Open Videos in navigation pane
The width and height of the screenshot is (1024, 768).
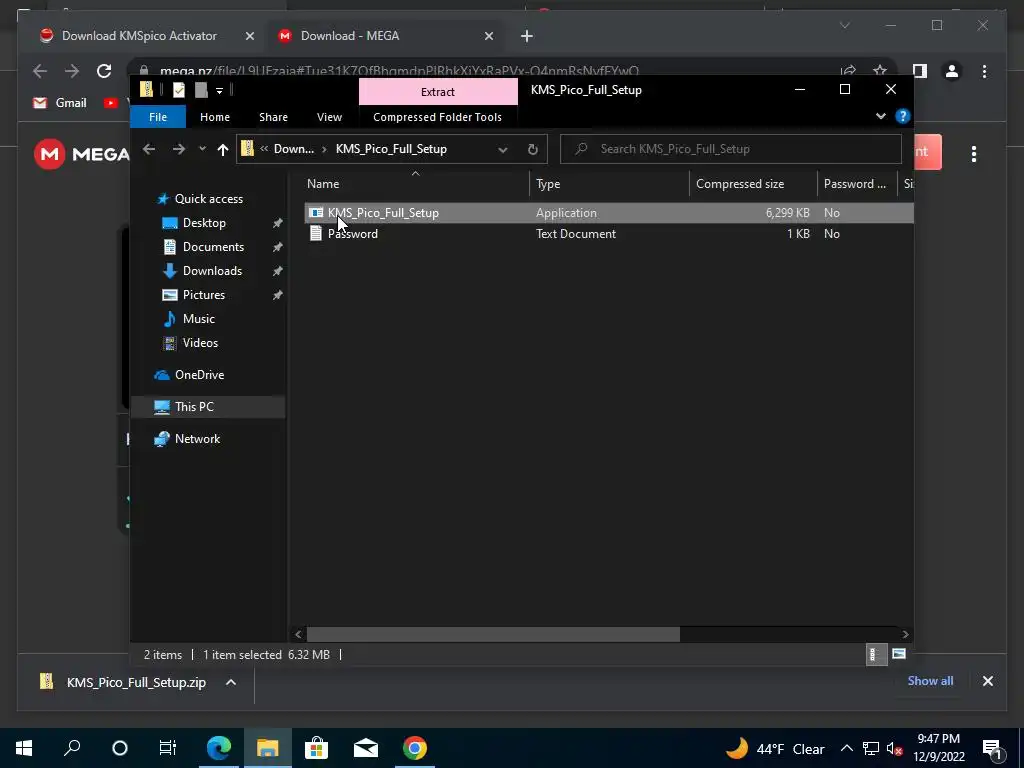200,343
